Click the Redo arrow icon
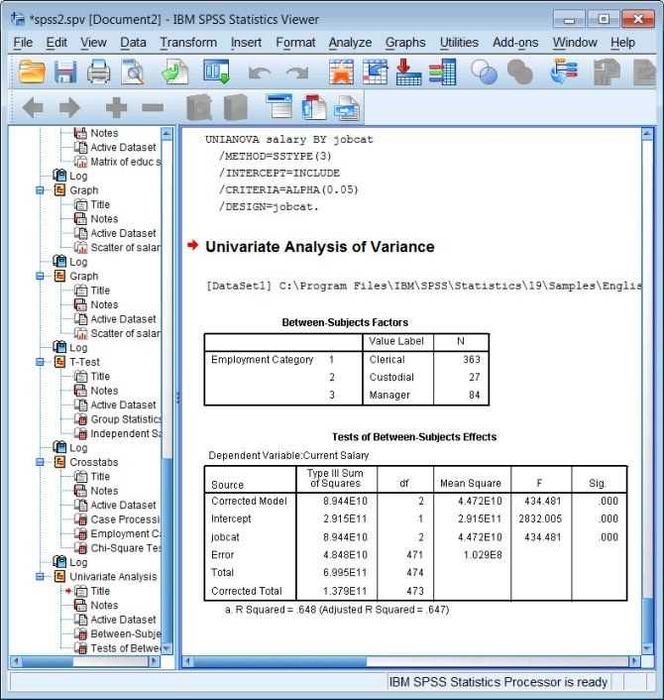Image resolution: width=664 pixels, height=700 pixels. 297,73
